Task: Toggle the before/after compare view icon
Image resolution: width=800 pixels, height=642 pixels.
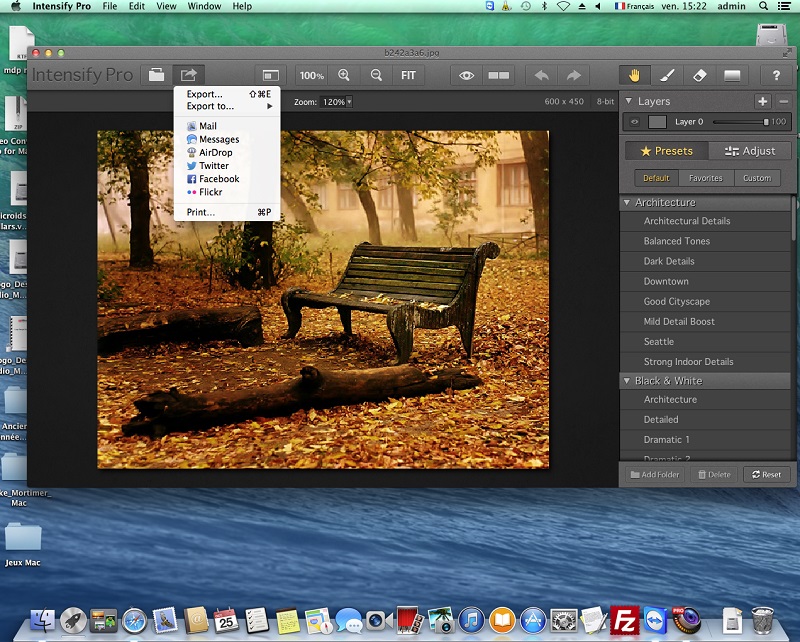Action: 498,76
